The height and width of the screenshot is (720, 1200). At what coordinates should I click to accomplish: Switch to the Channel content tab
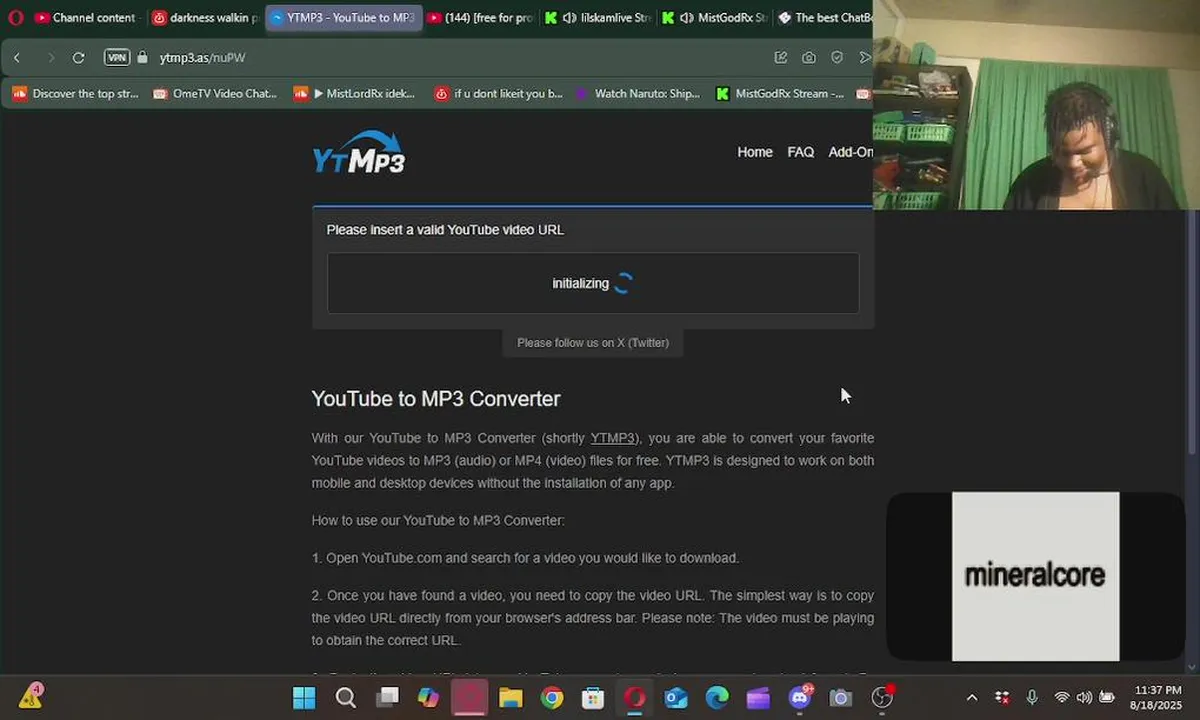[85, 18]
